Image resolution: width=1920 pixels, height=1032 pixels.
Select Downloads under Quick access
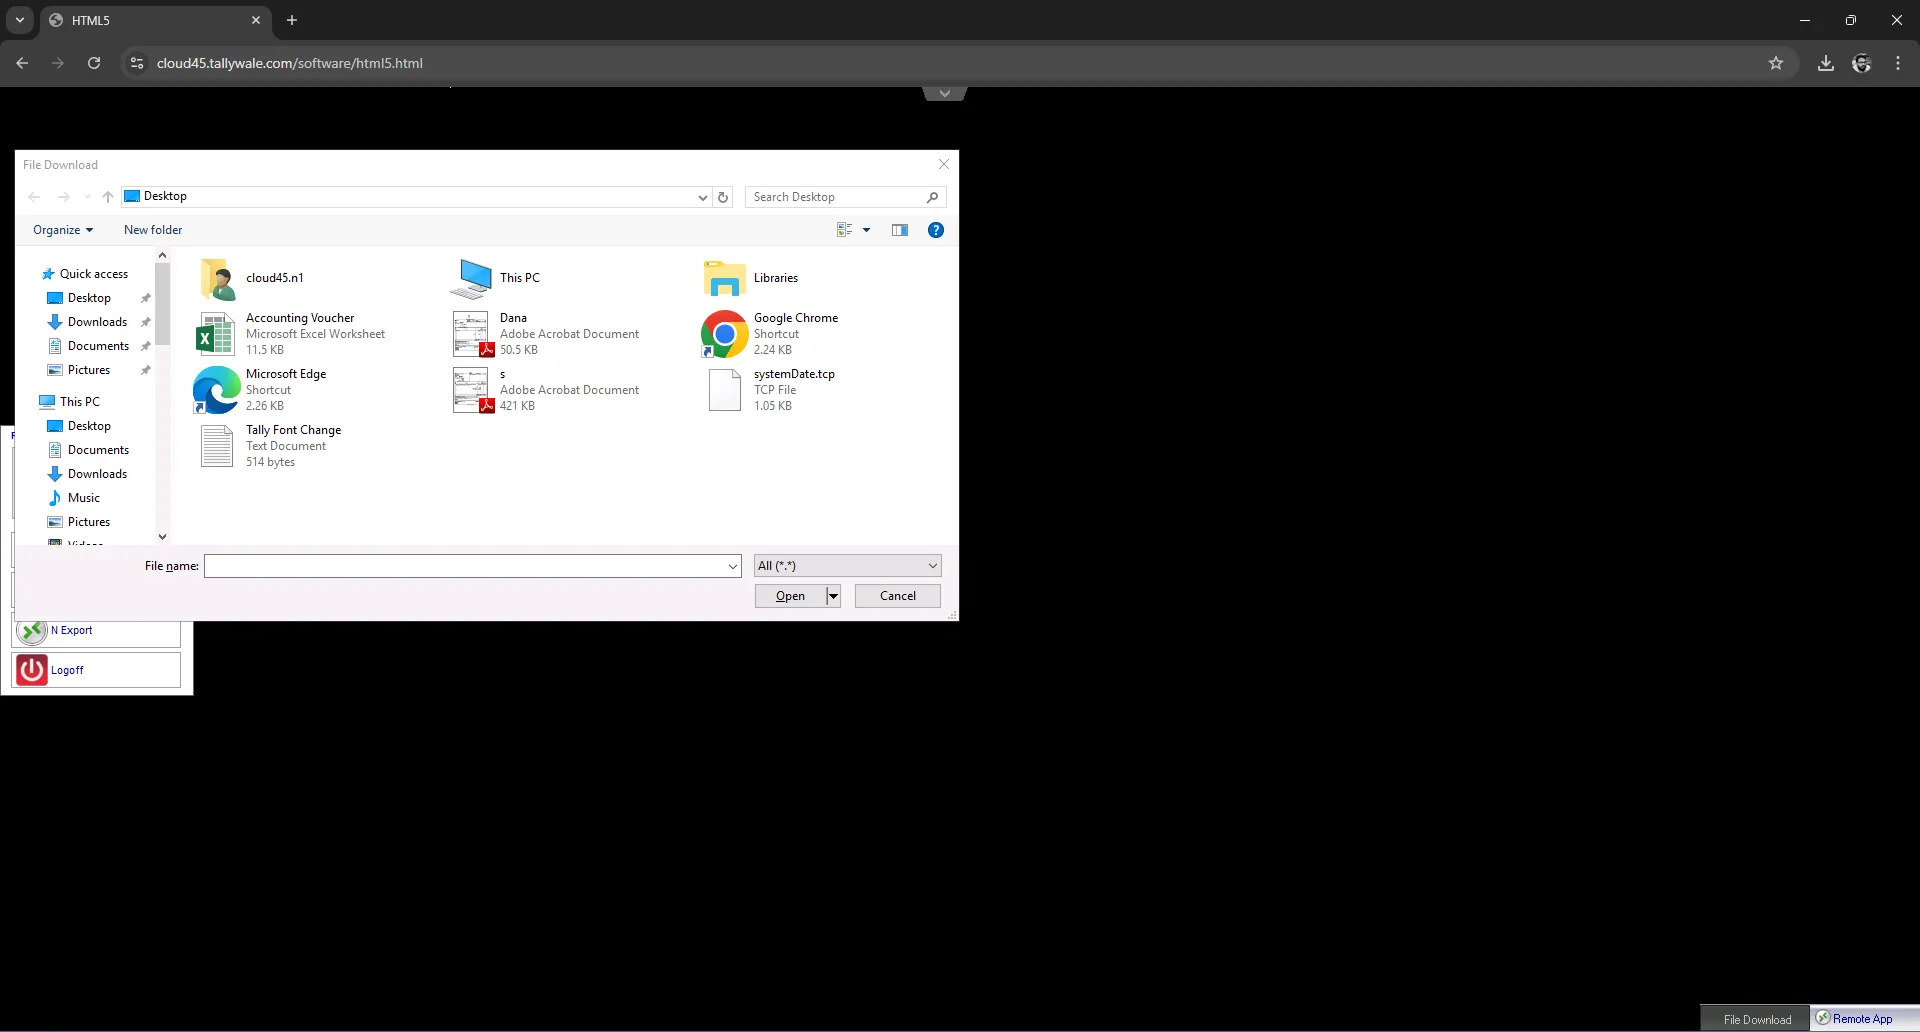pyautogui.click(x=97, y=322)
